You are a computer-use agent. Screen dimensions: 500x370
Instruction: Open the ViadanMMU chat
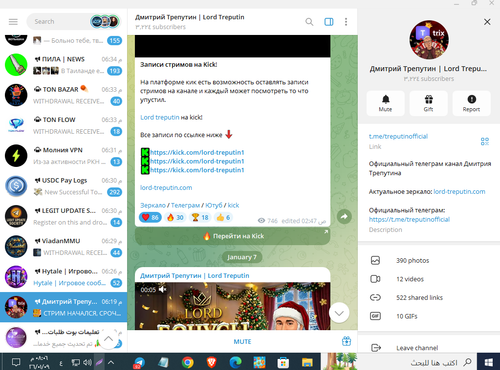click(x=63, y=247)
